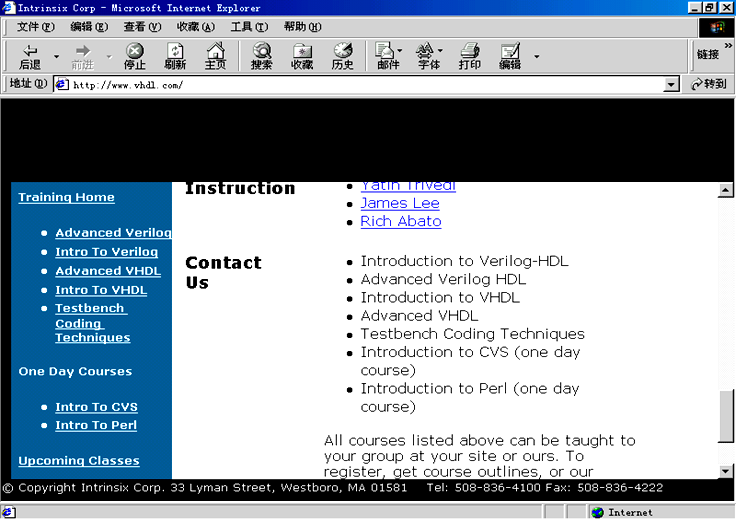Screen dimensions: 736x520
Task: Open the Yatin Trivedi instructor link
Action: 408,187
